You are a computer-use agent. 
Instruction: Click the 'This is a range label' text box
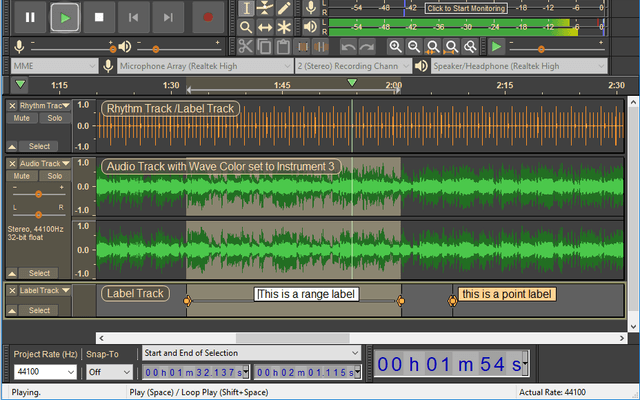tap(307, 294)
